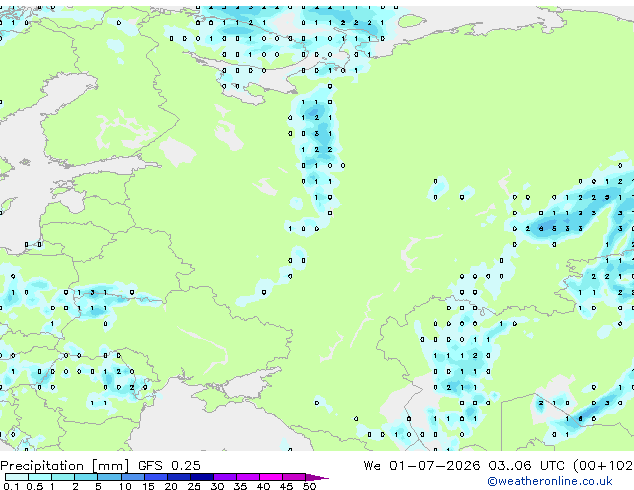Click the 'GFS 0.25' model label
The width and height of the screenshot is (634, 490).
point(169,466)
